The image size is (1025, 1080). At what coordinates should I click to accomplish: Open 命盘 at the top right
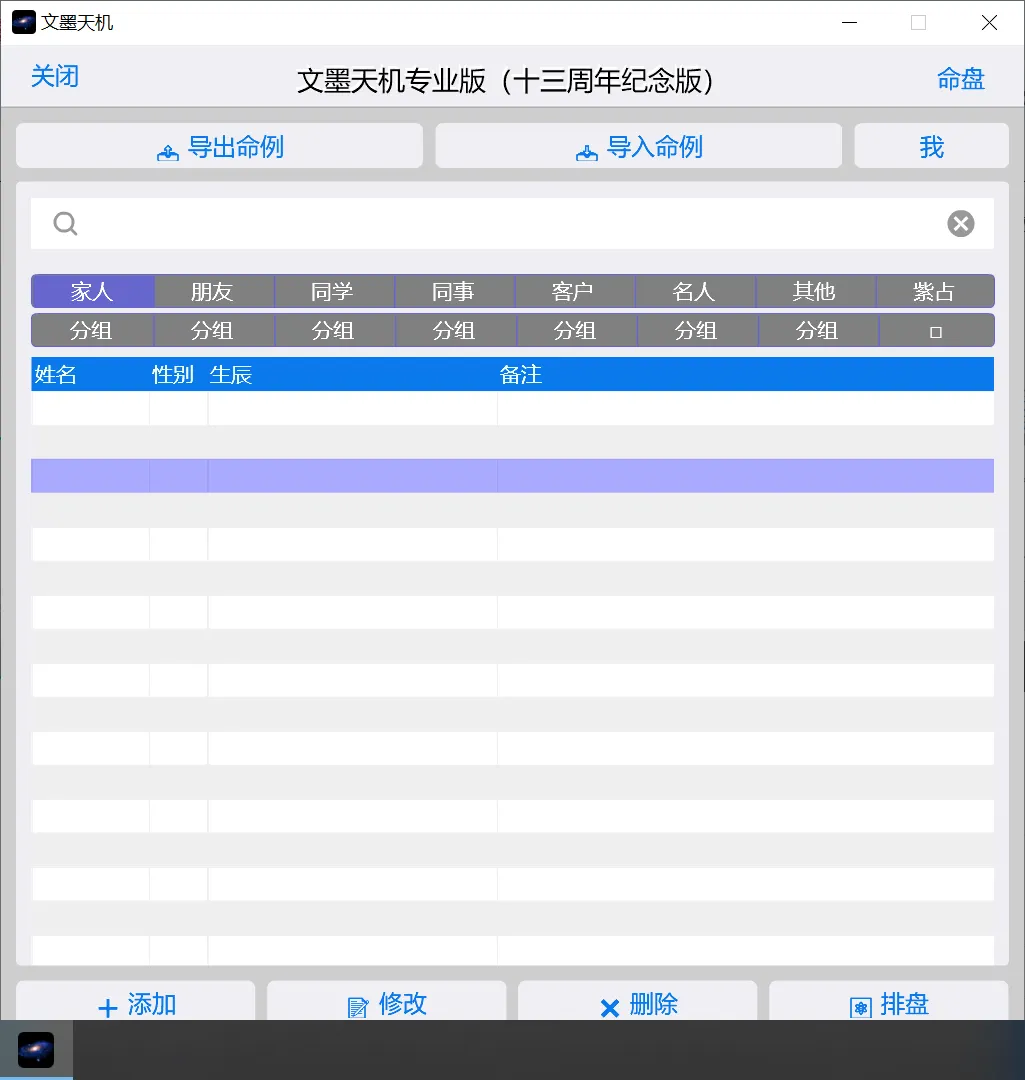(961, 79)
